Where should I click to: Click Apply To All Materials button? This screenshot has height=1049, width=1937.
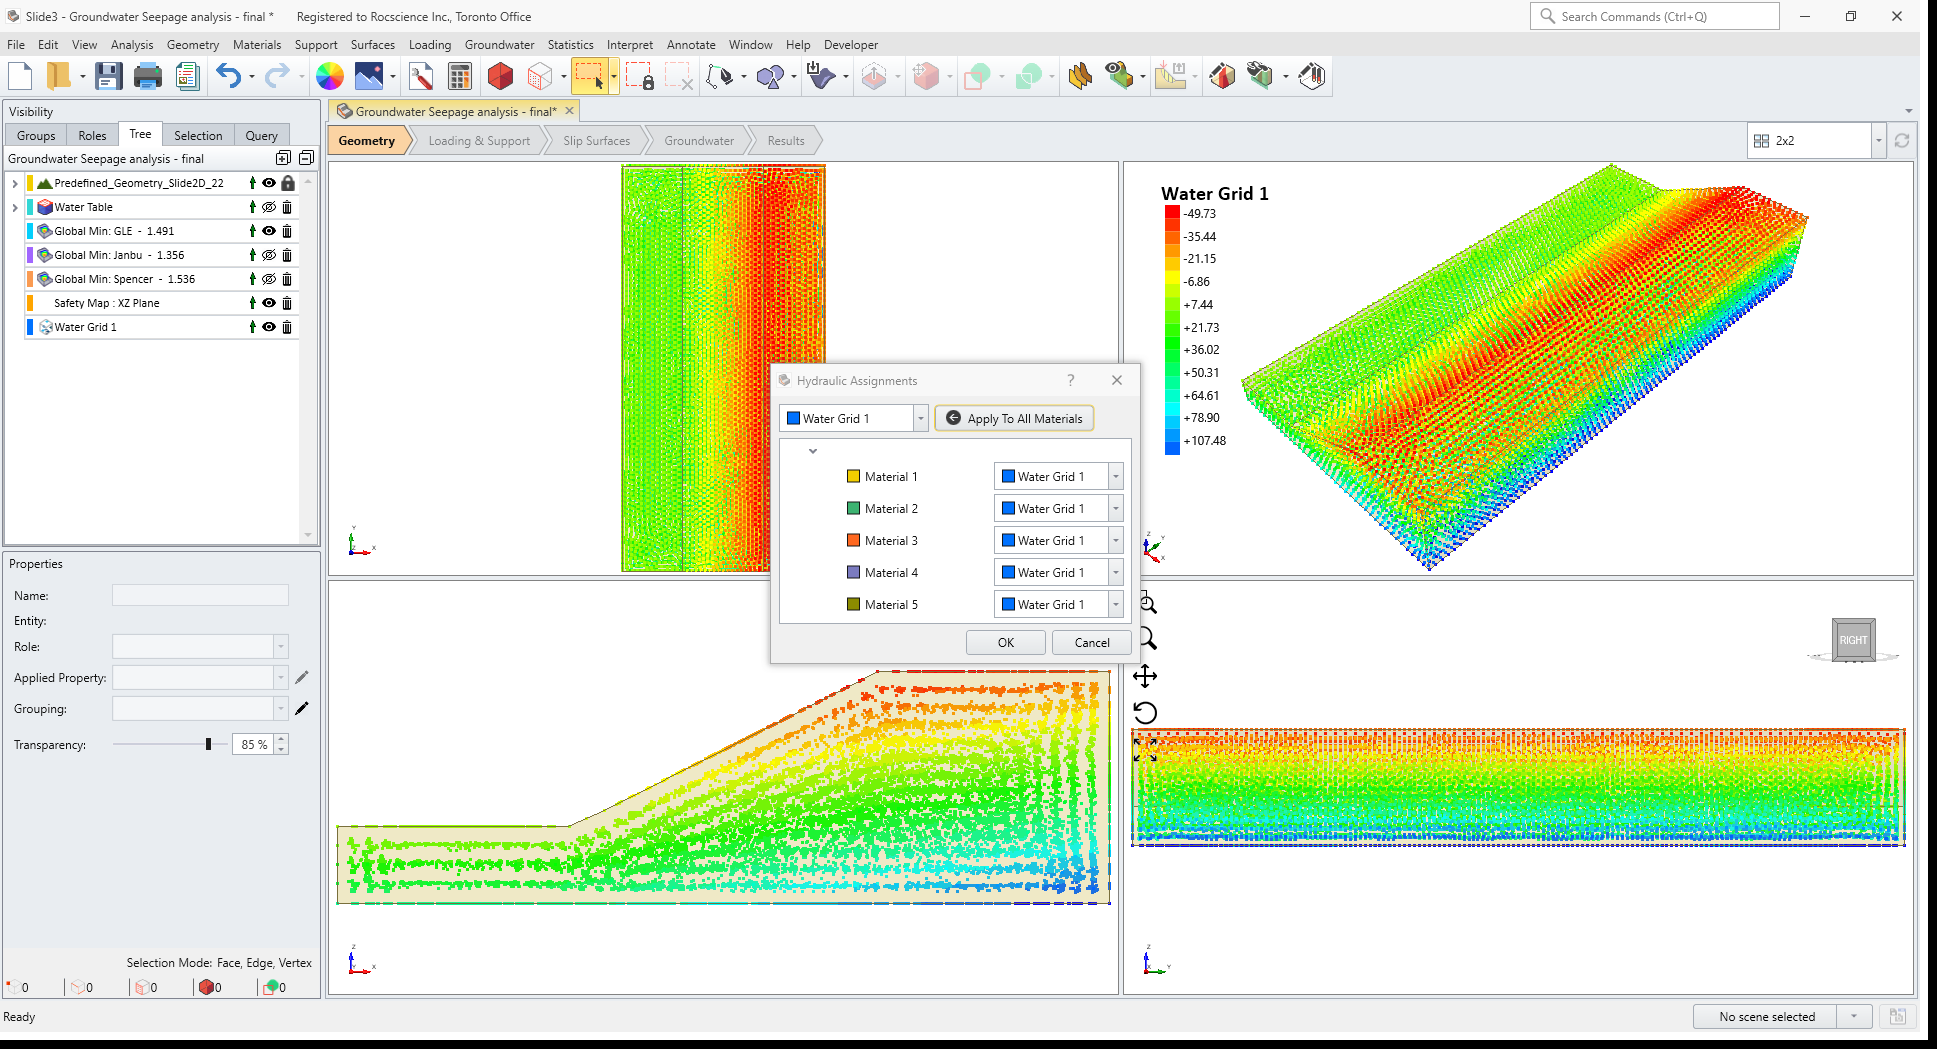[x=1013, y=418]
